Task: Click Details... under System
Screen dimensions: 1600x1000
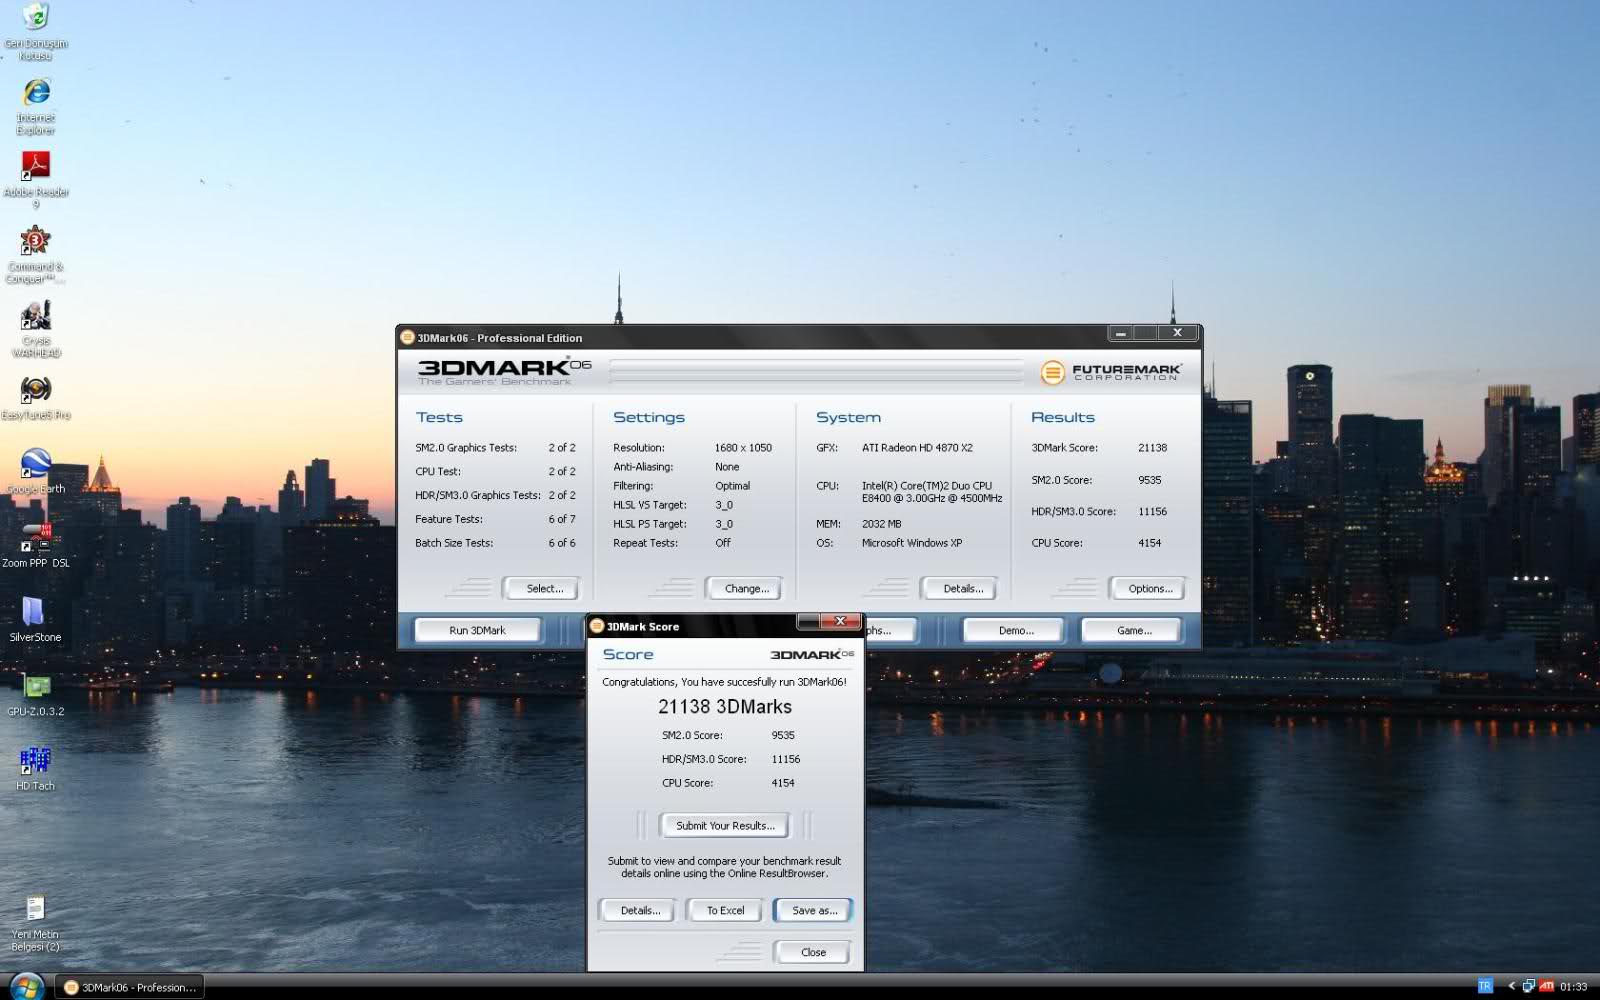Action: (x=960, y=588)
